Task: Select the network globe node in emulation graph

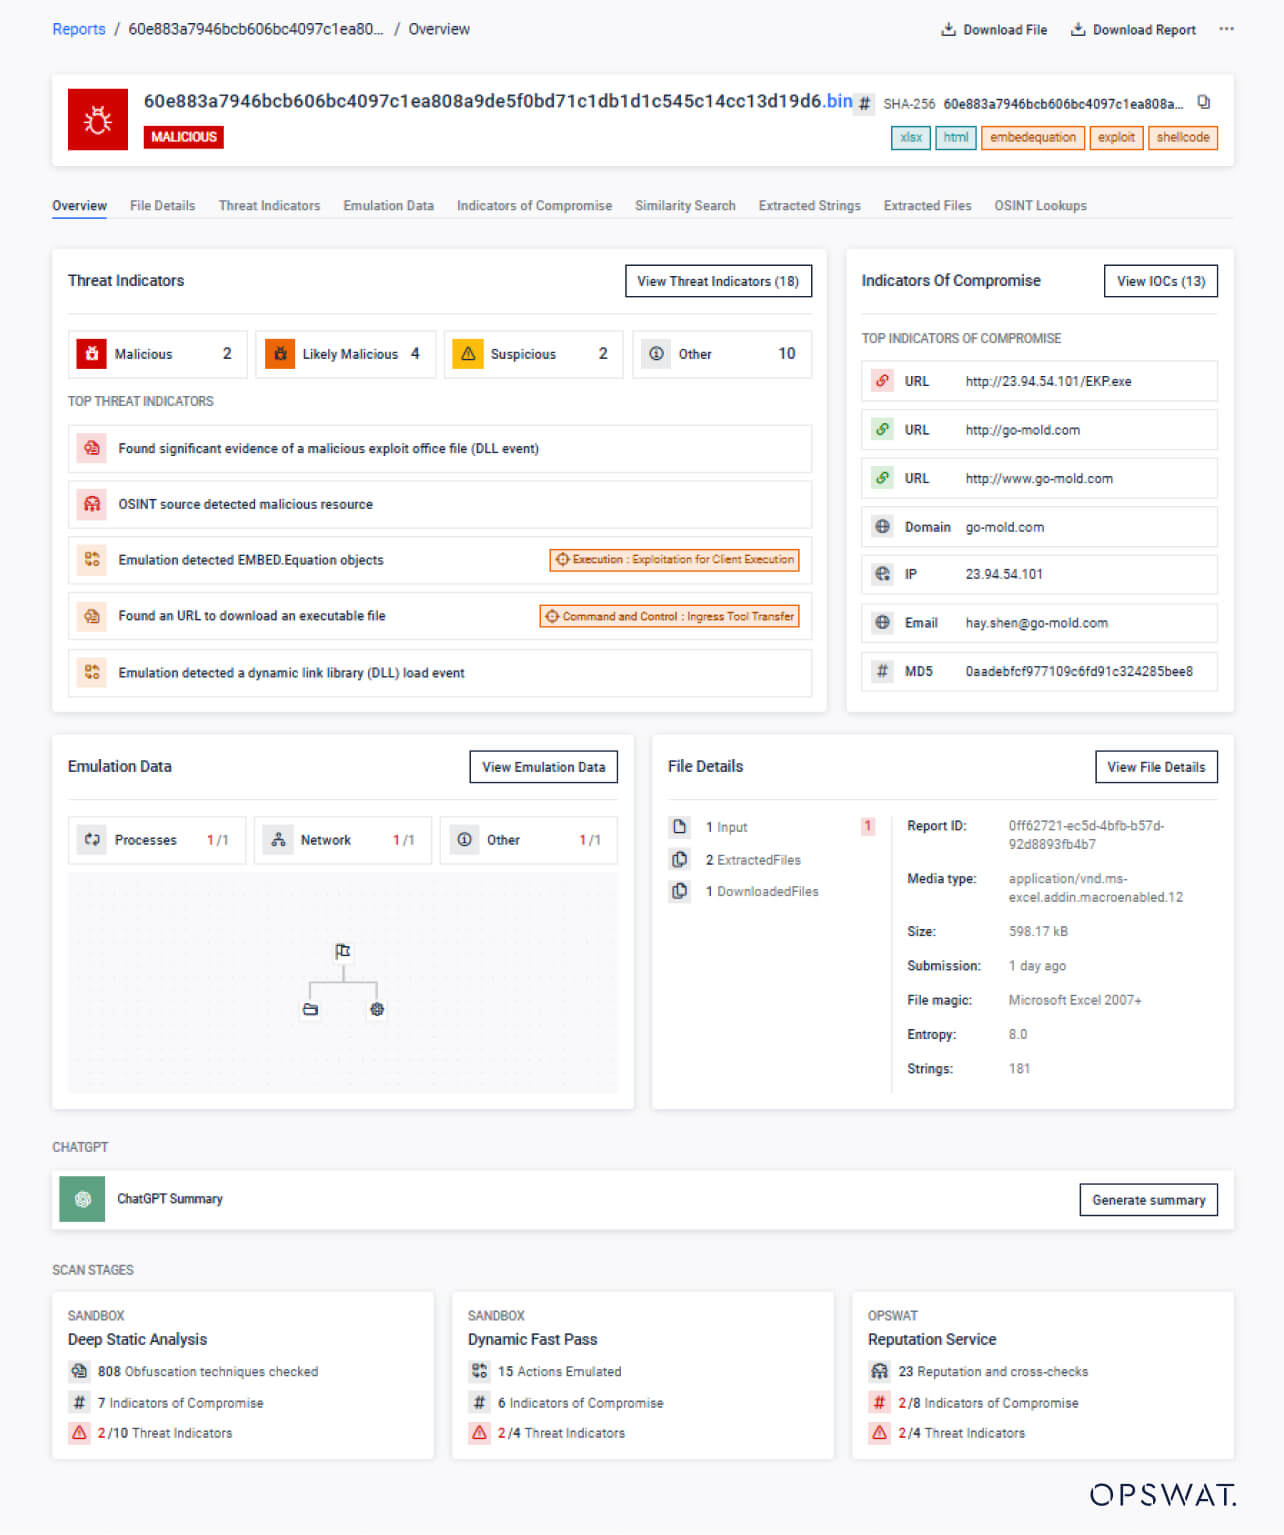Action: (x=377, y=1010)
